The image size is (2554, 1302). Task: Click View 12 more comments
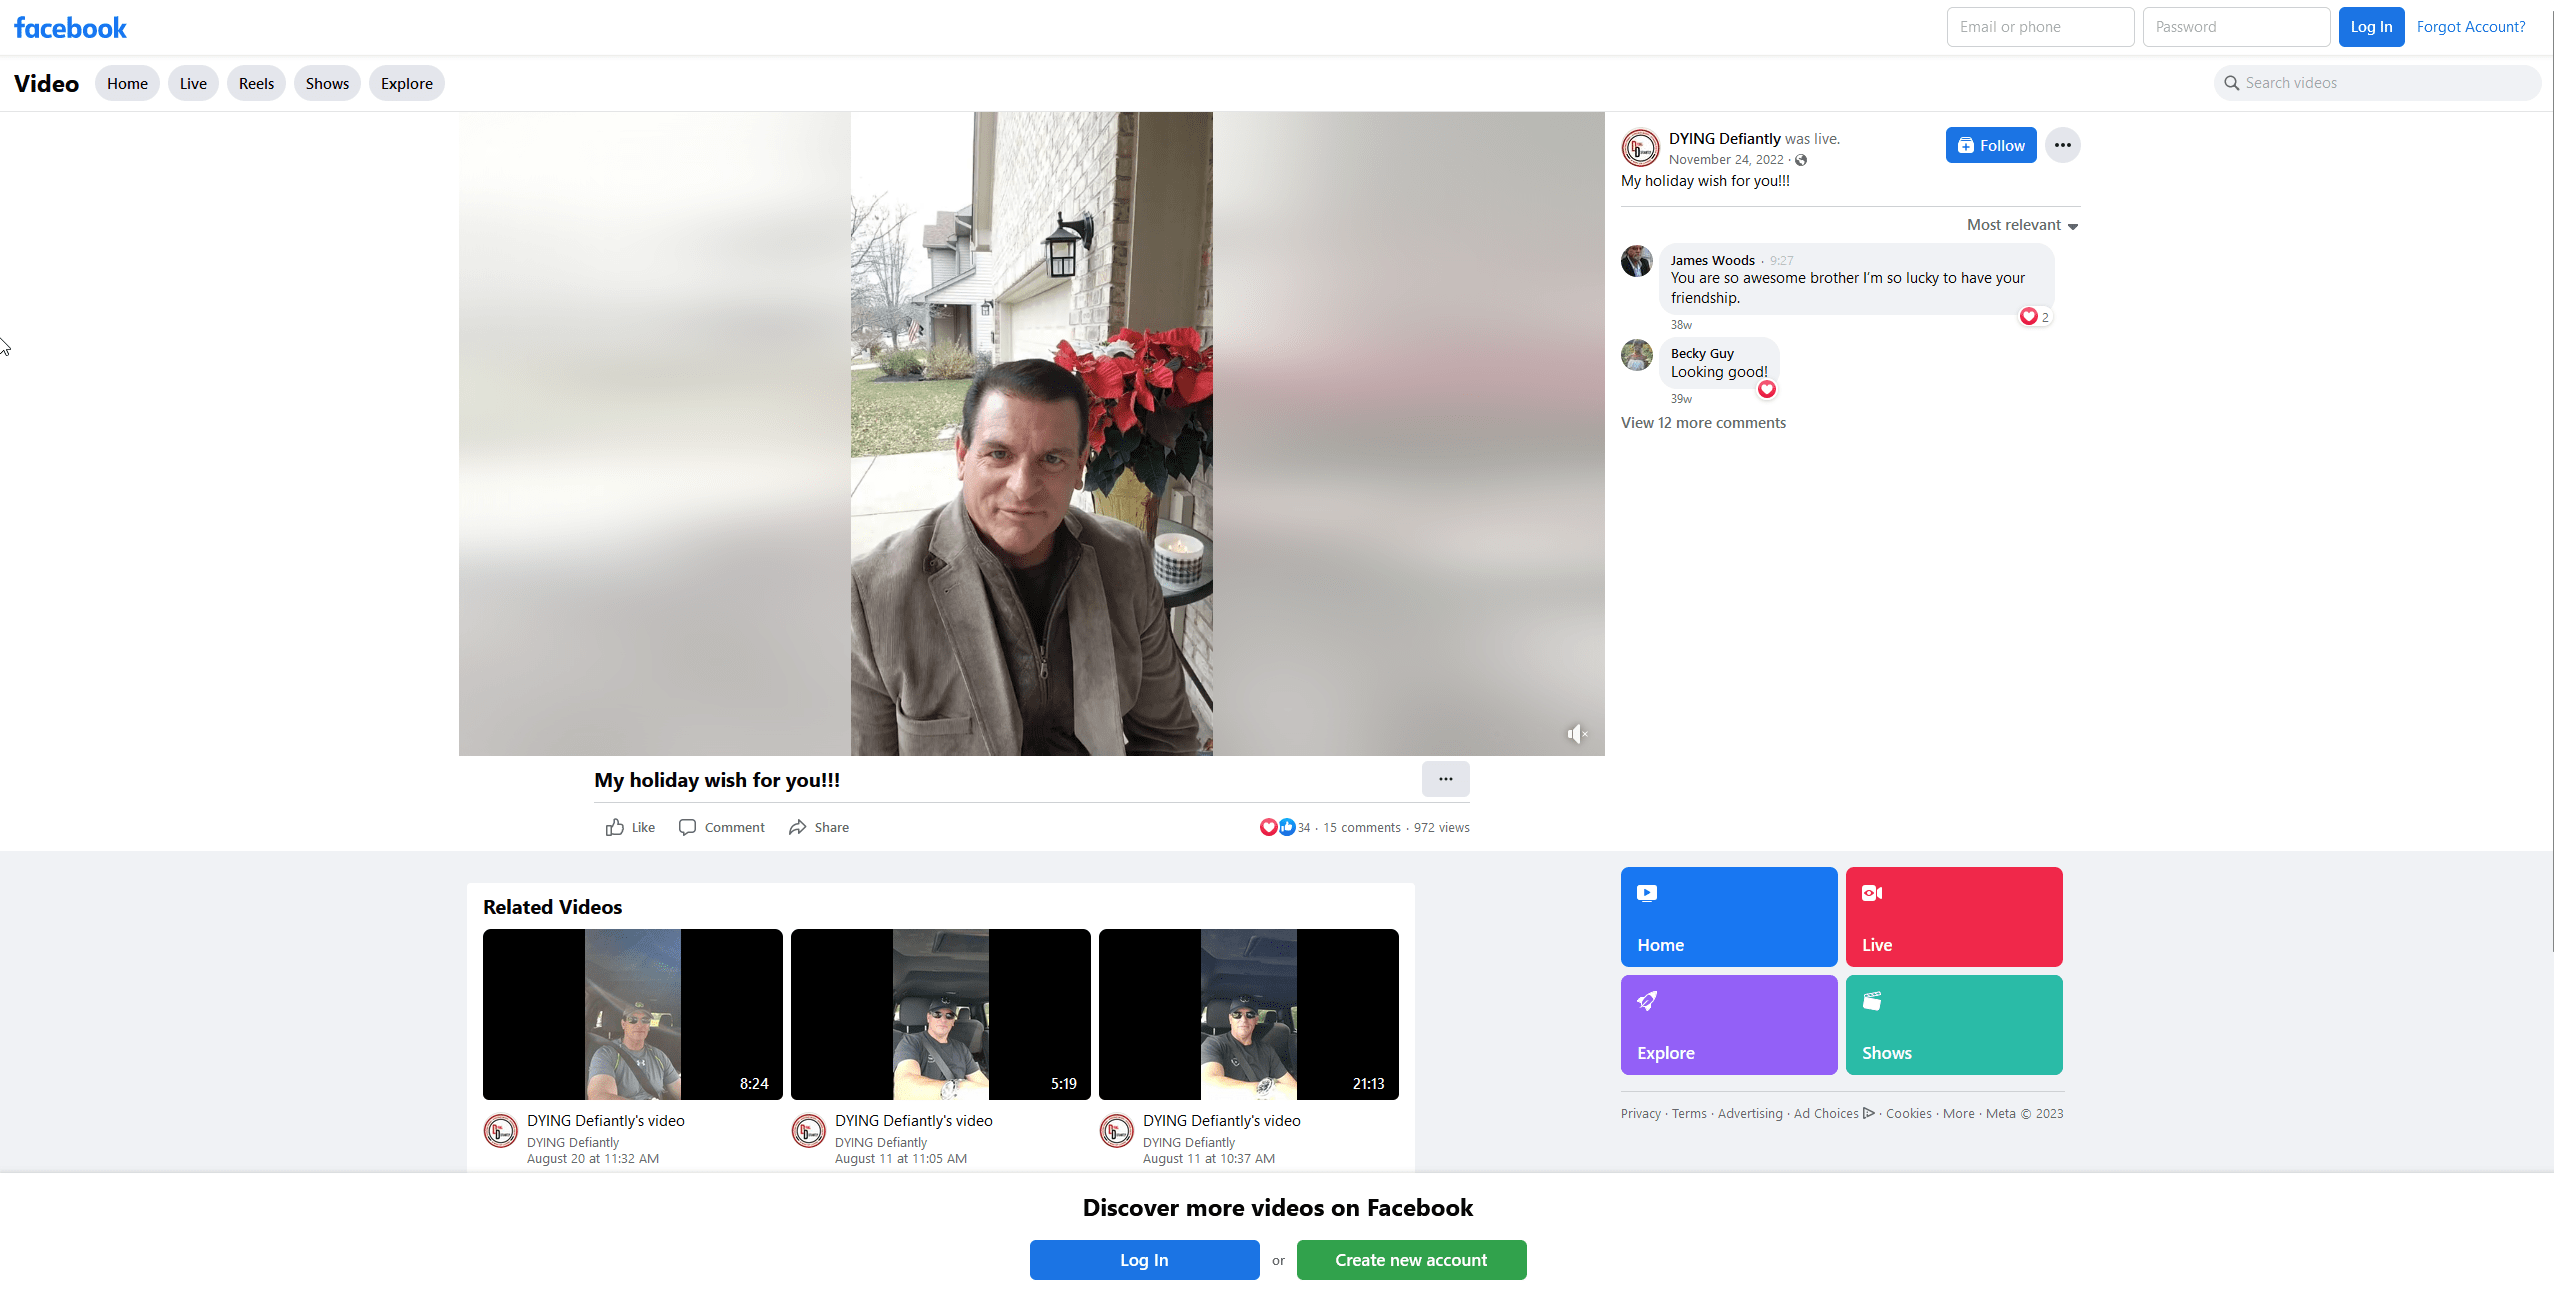click(1703, 423)
